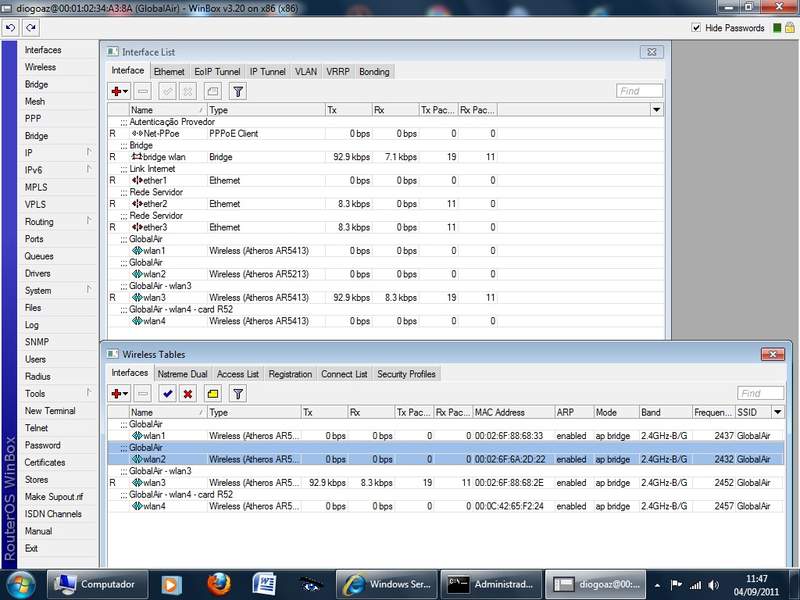
Task: Click the Redo arrow in WinBox toolbar
Action: point(31,28)
